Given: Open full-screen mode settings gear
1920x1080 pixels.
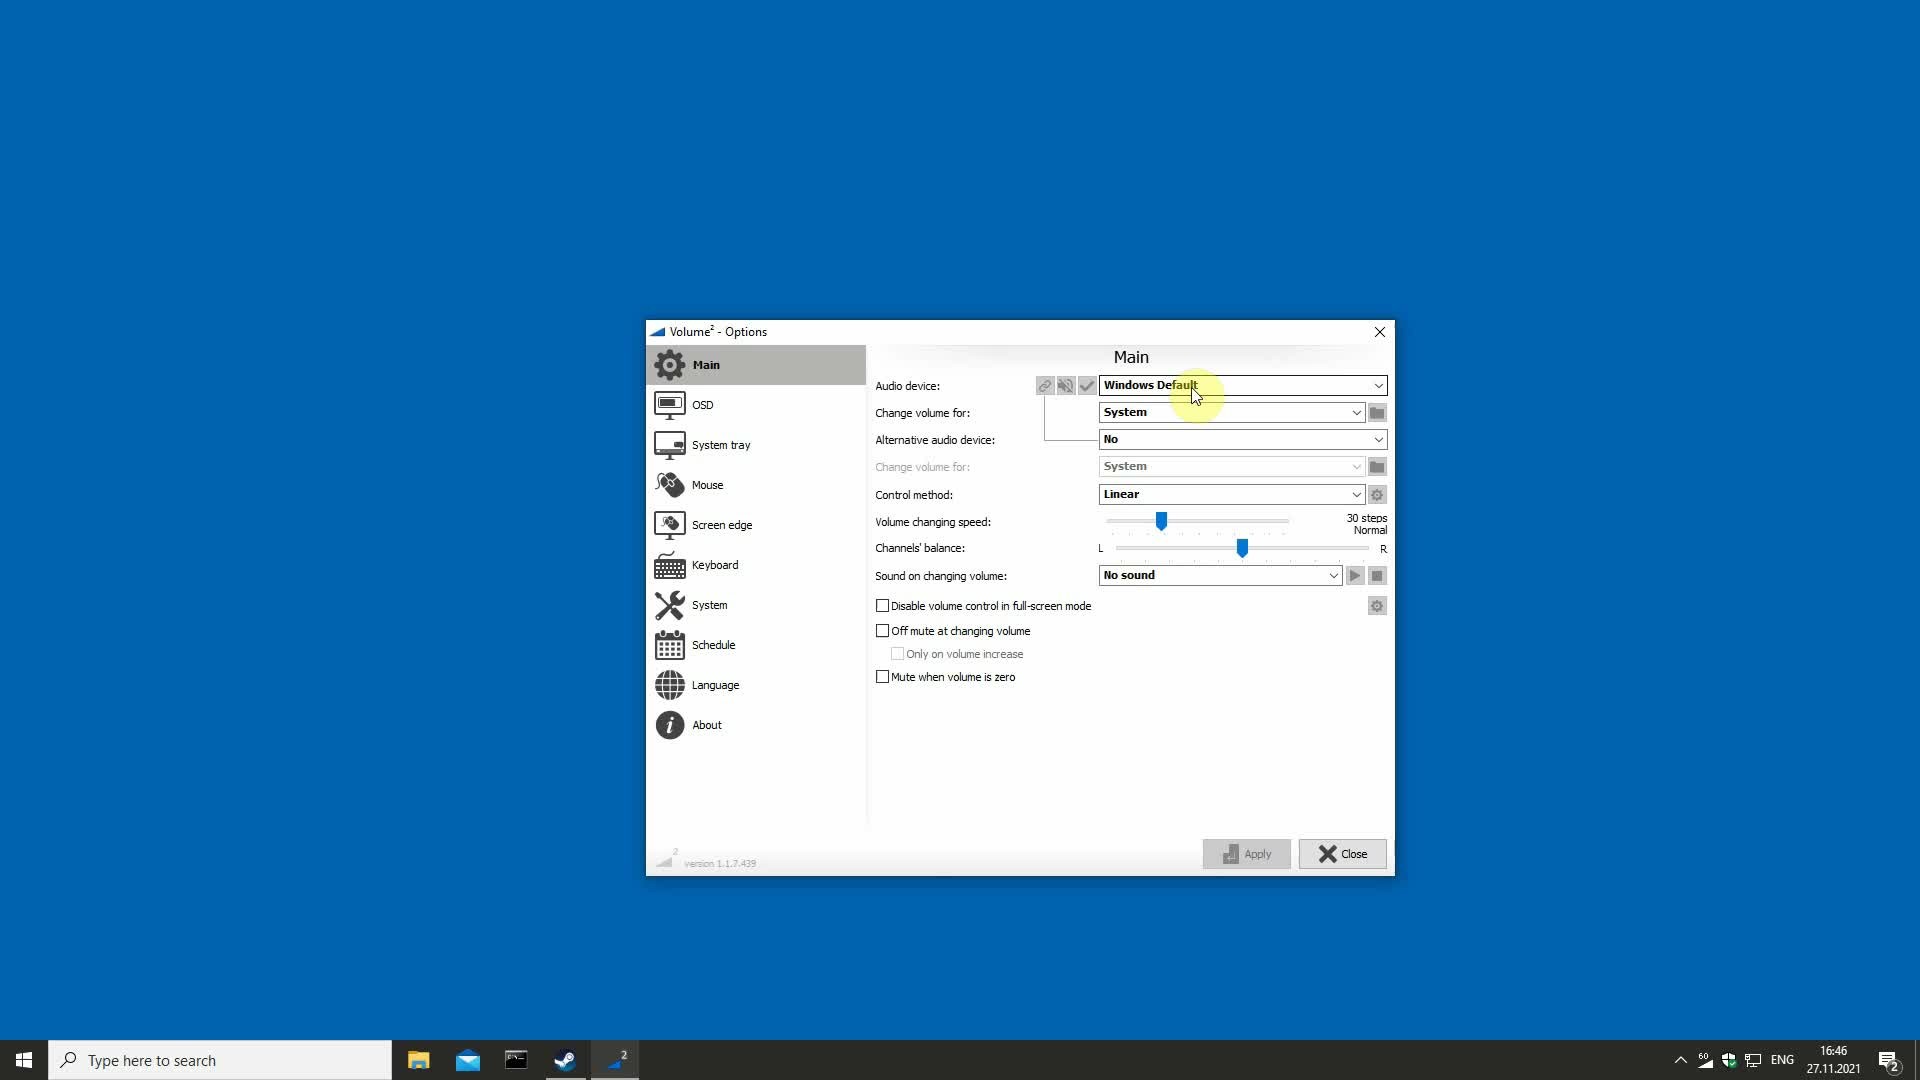Looking at the screenshot, I should tap(1377, 607).
